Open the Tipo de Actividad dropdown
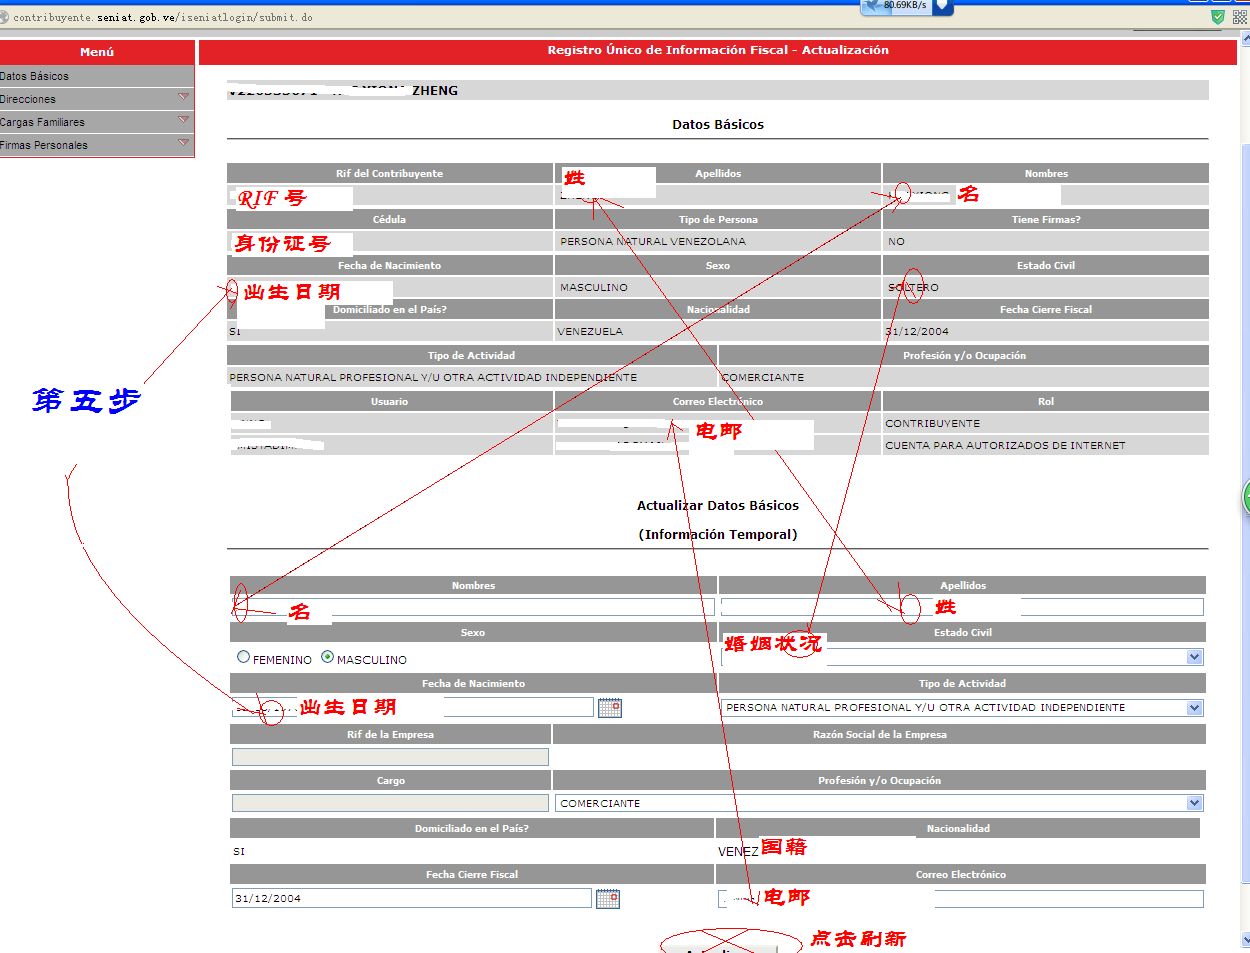This screenshot has width=1250, height=953. tap(1194, 708)
